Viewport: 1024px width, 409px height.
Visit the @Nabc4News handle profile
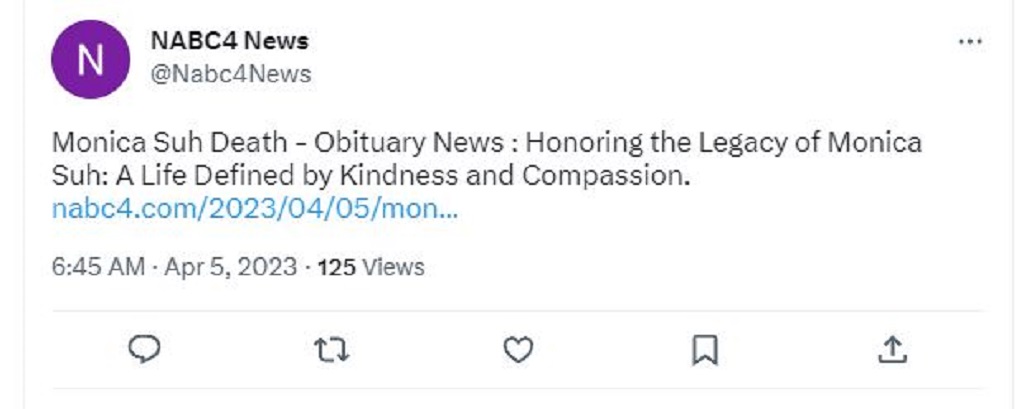pyautogui.click(x=231, y=74)
